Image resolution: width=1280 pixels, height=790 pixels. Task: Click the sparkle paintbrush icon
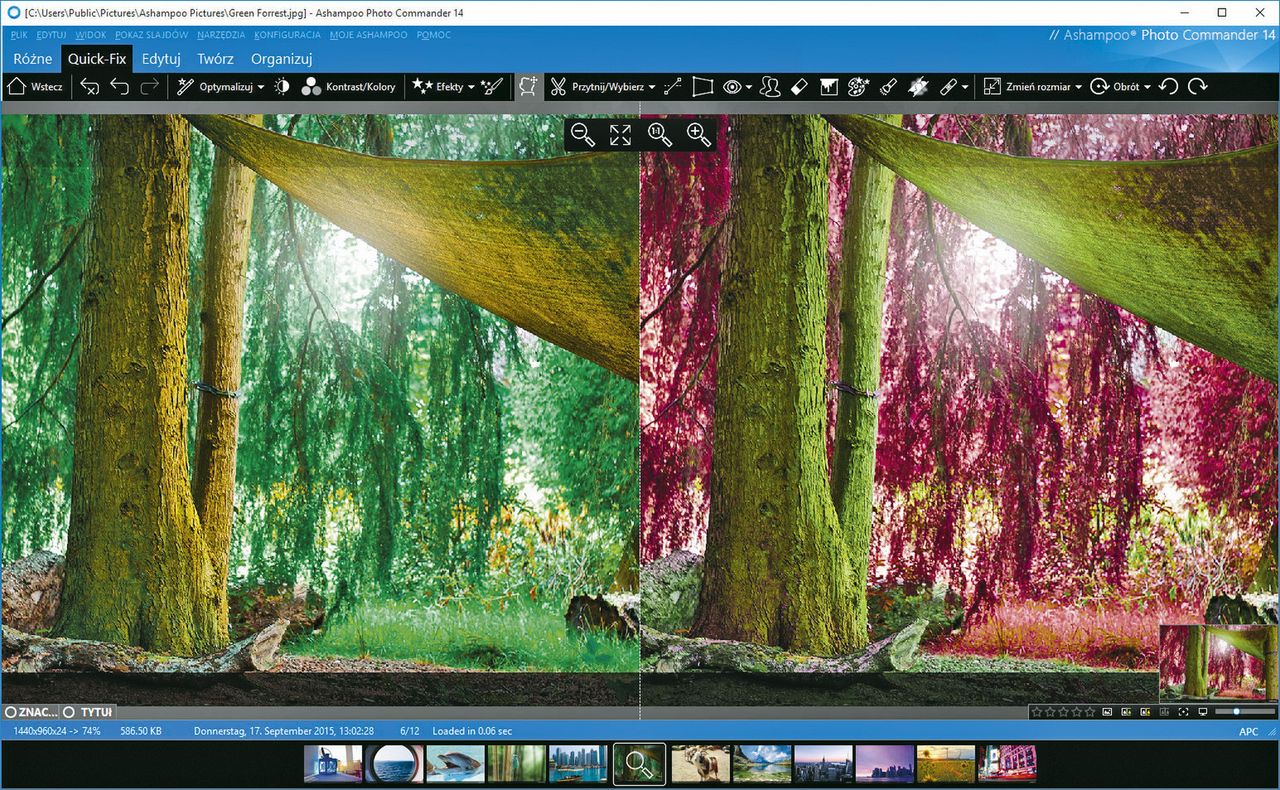pos(492,87)
